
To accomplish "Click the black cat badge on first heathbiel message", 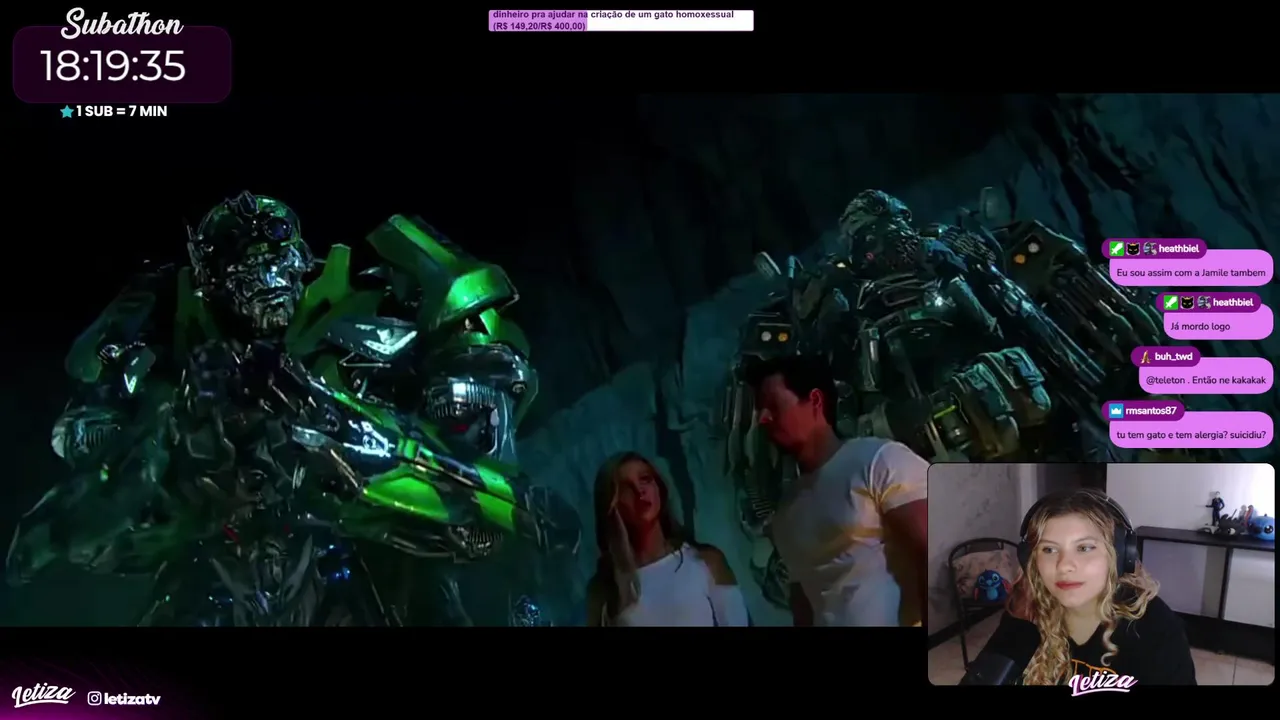I will 1133,249.
